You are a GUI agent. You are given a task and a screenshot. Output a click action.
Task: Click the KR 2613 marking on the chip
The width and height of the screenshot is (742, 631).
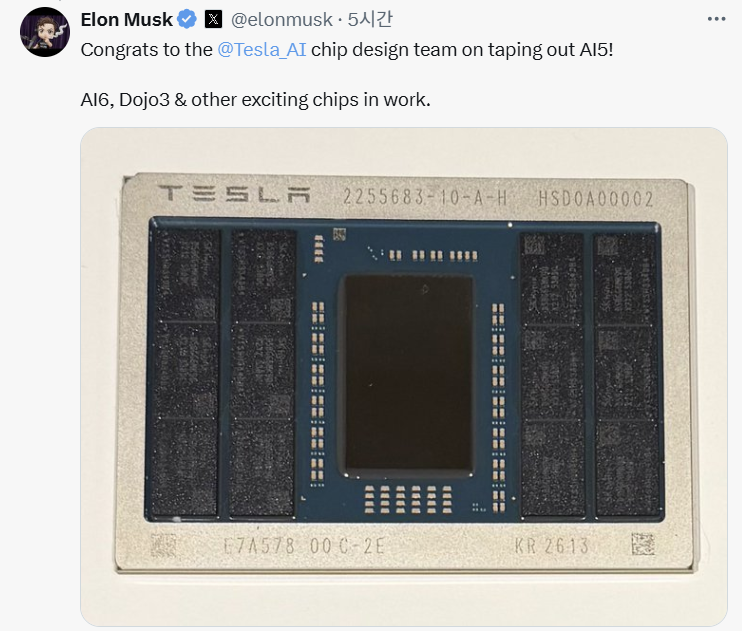coord(551,546)
